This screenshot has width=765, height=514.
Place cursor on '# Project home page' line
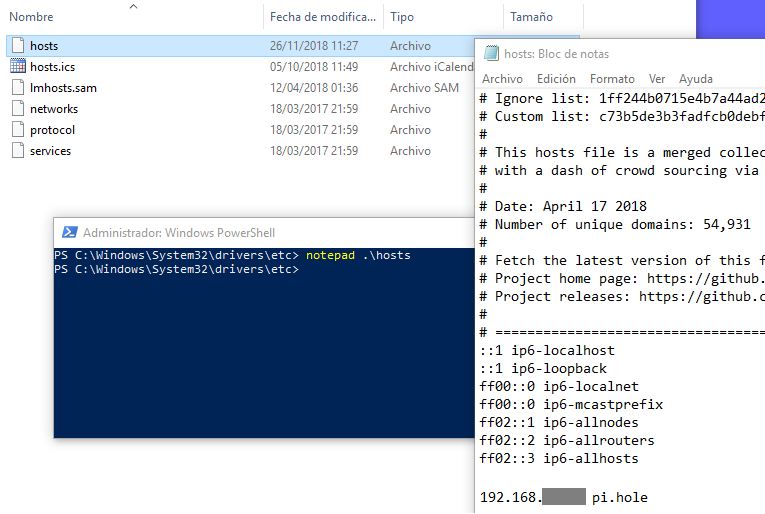pyautogui.click(x=622, y=278)
